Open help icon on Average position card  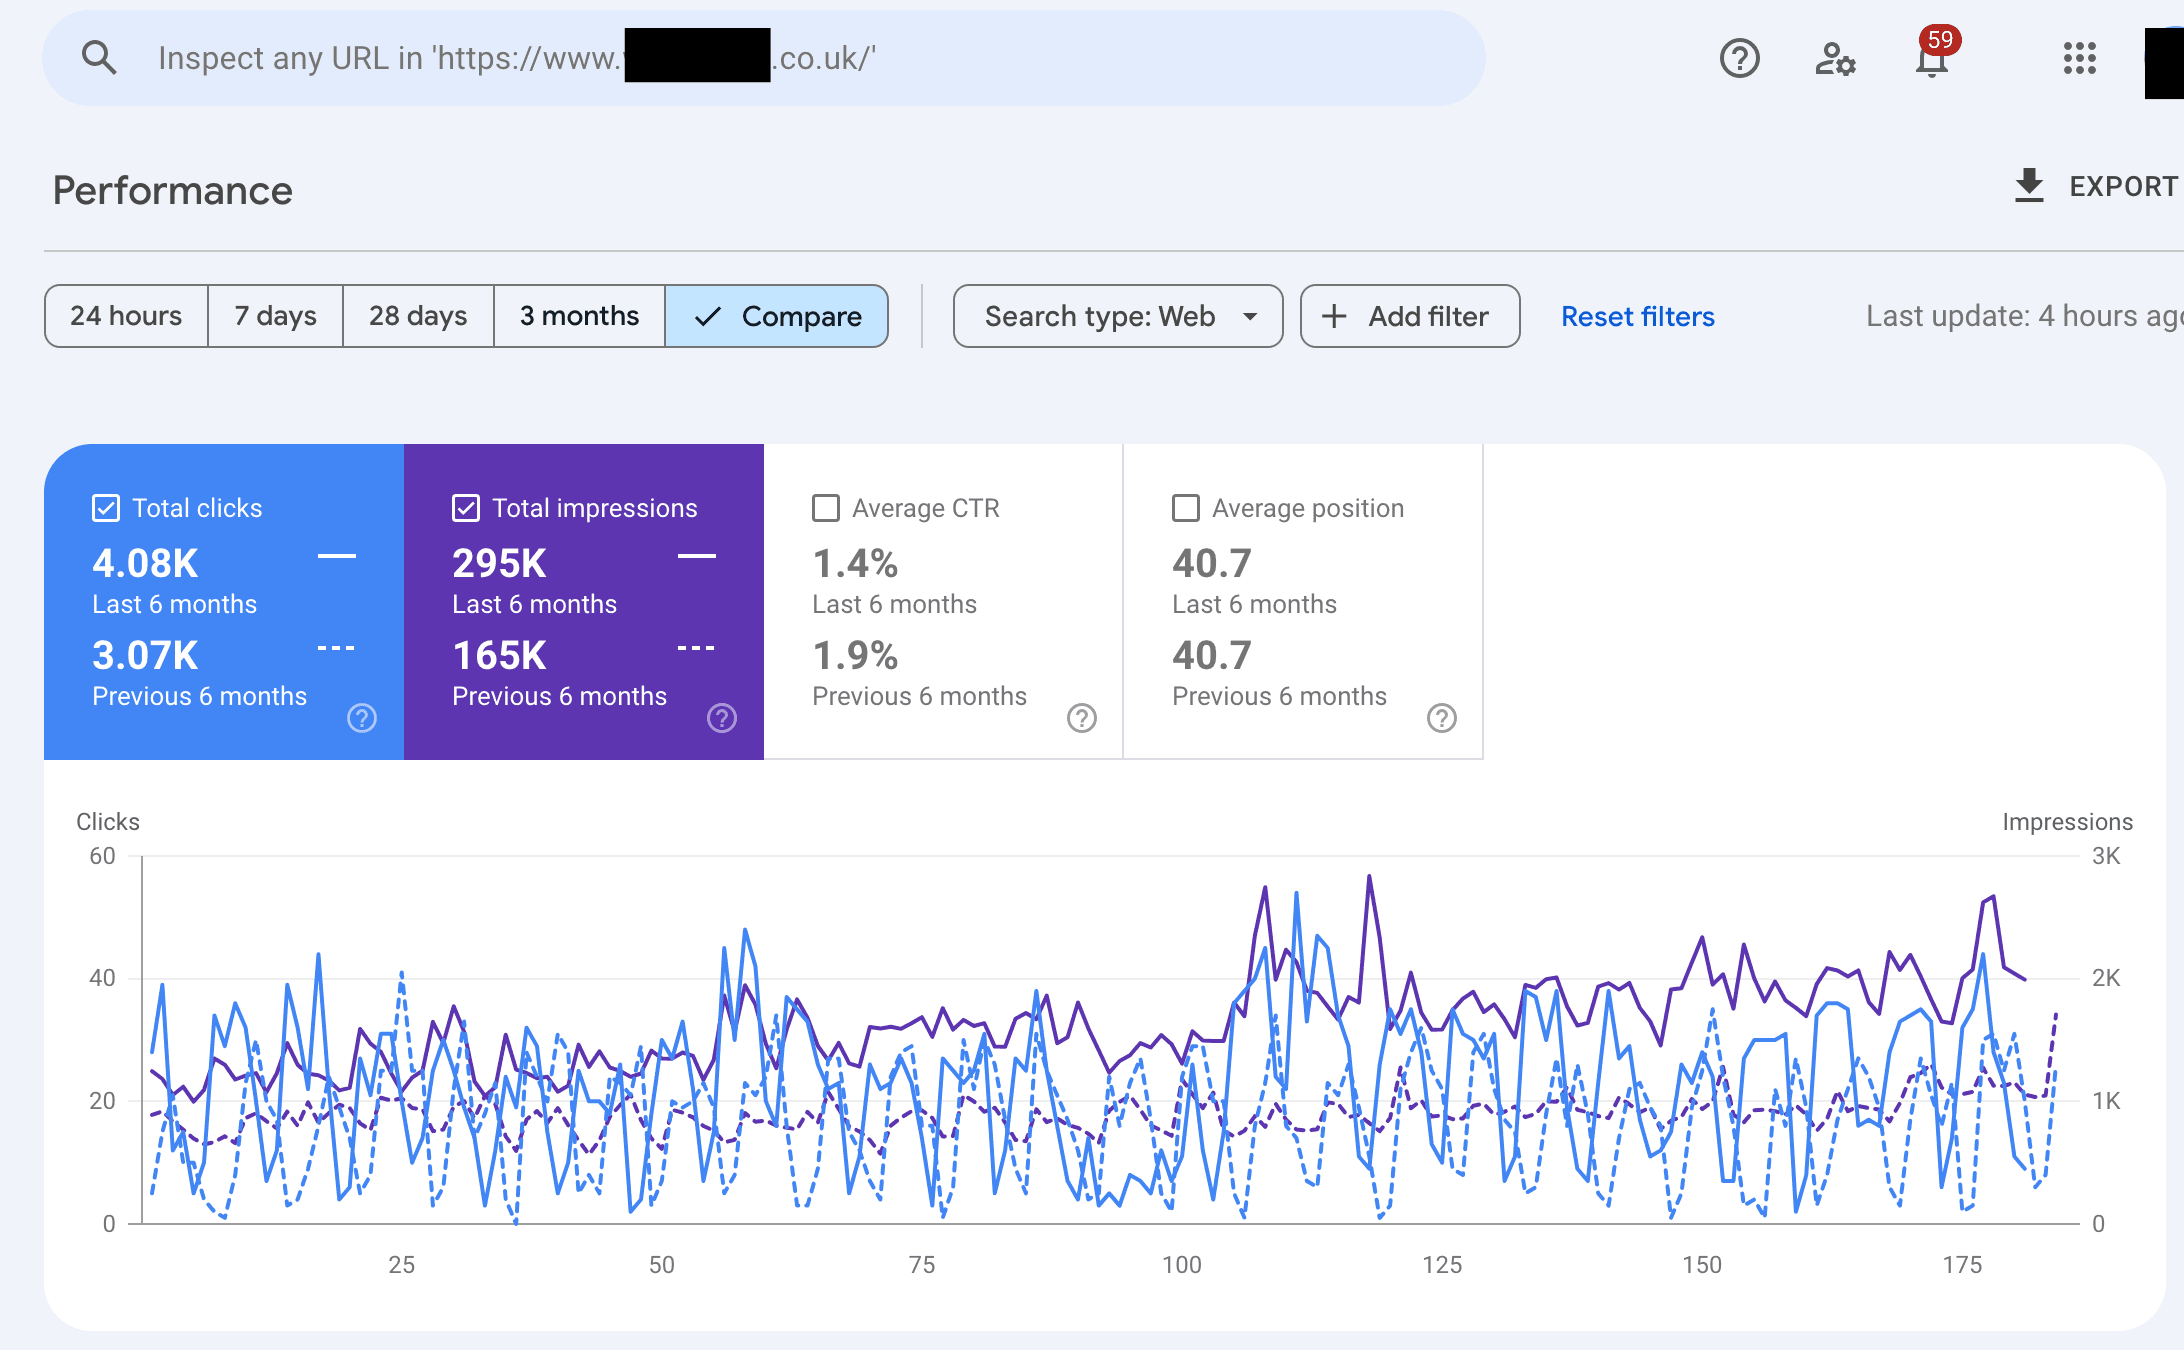point(1442,718)
